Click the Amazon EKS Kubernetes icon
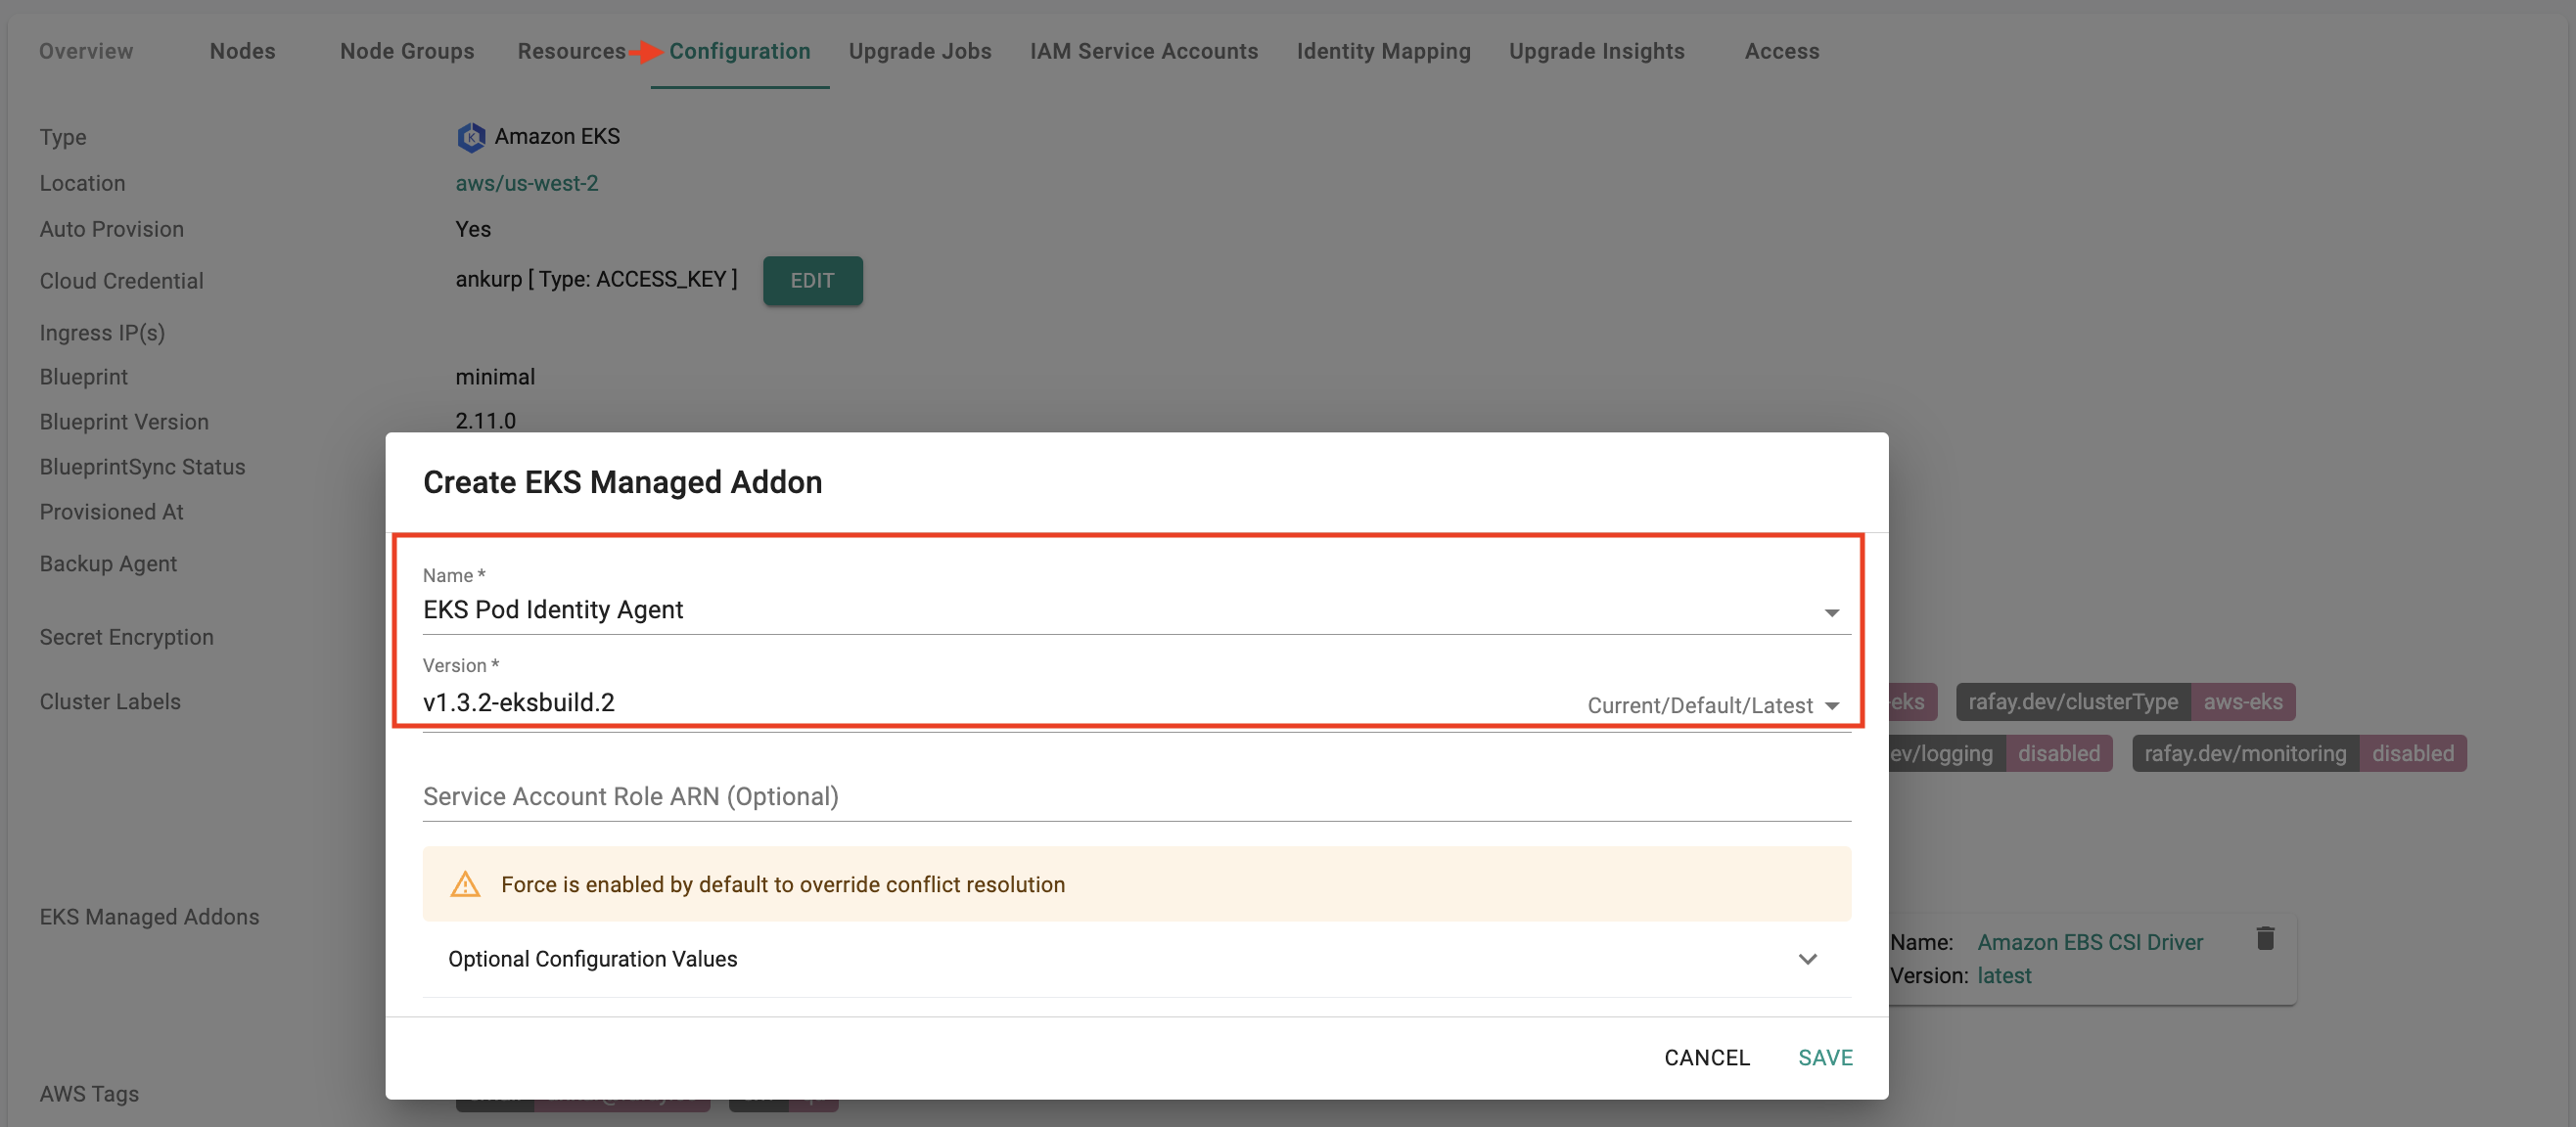The width and height of the screenshot is (2576, 1127). (471, 137)
